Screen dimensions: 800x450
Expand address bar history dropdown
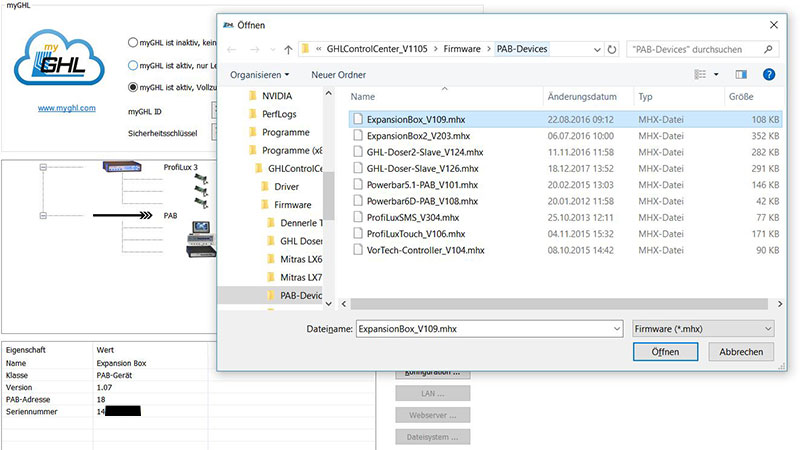tap(597, 49)
